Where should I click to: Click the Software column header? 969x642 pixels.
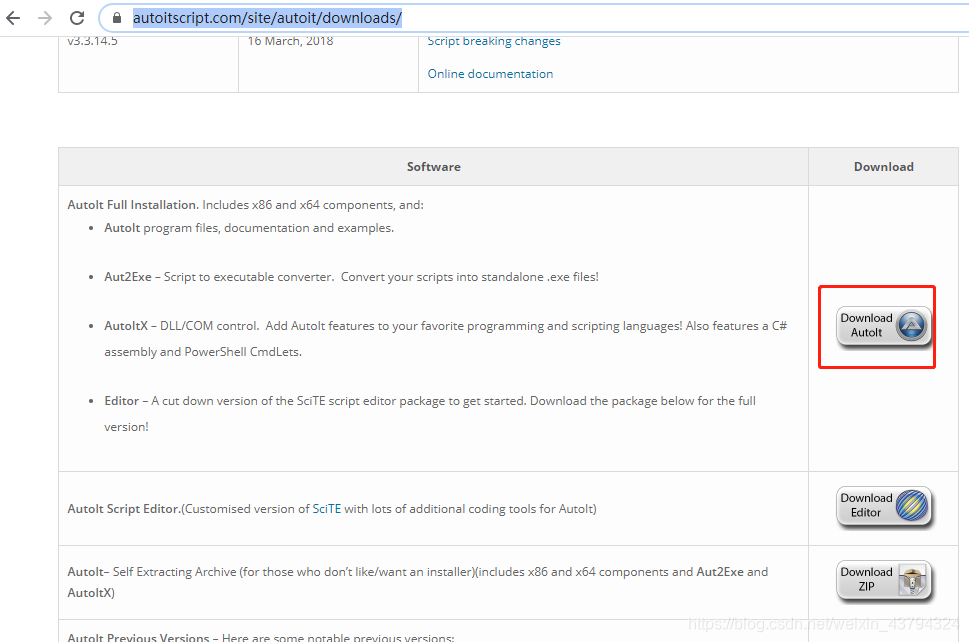[433, 167]
